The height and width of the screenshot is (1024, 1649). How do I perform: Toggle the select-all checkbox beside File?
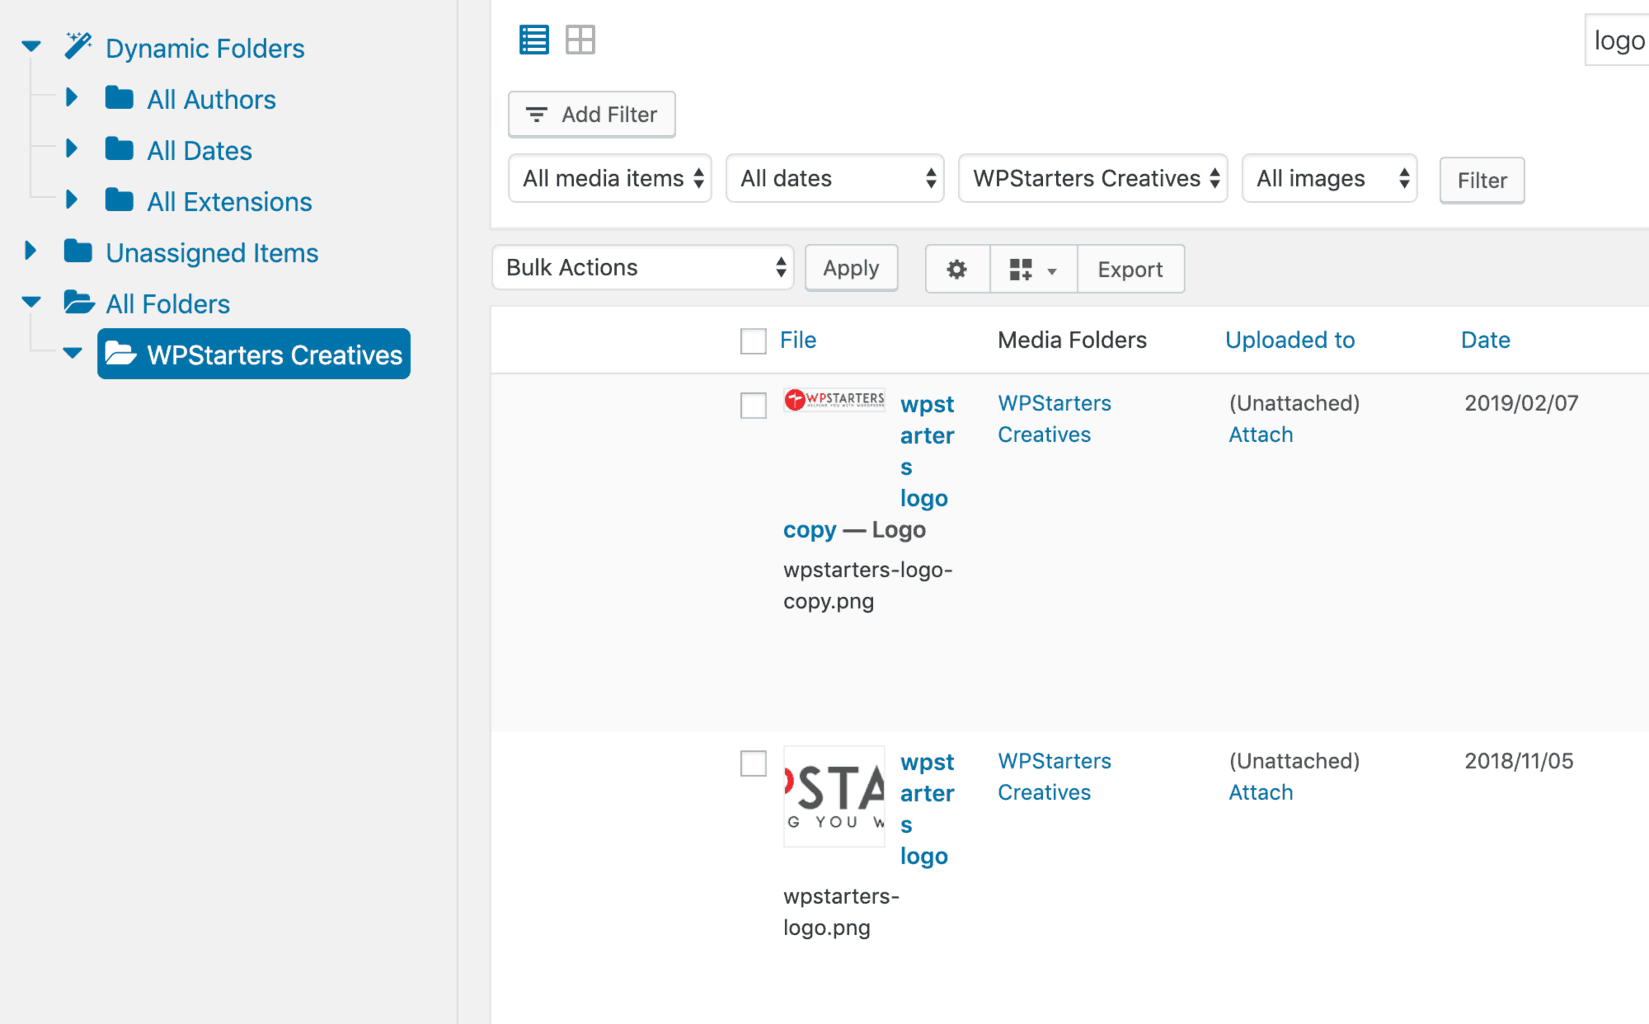[x=753, y=341]
